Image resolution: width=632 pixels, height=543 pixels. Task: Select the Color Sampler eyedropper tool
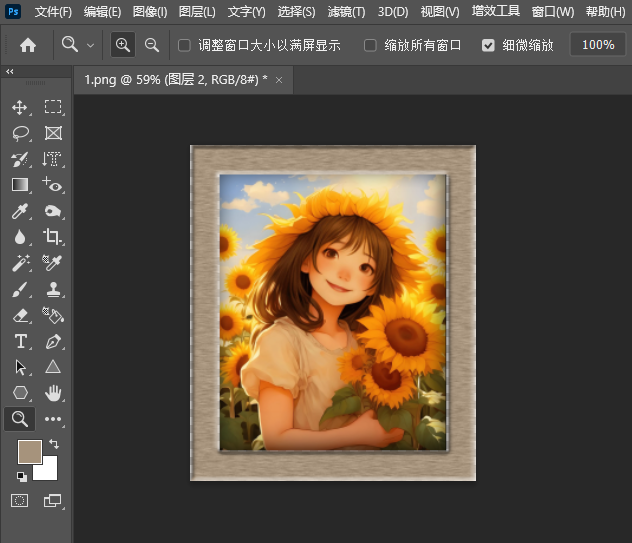coord(52,263)
